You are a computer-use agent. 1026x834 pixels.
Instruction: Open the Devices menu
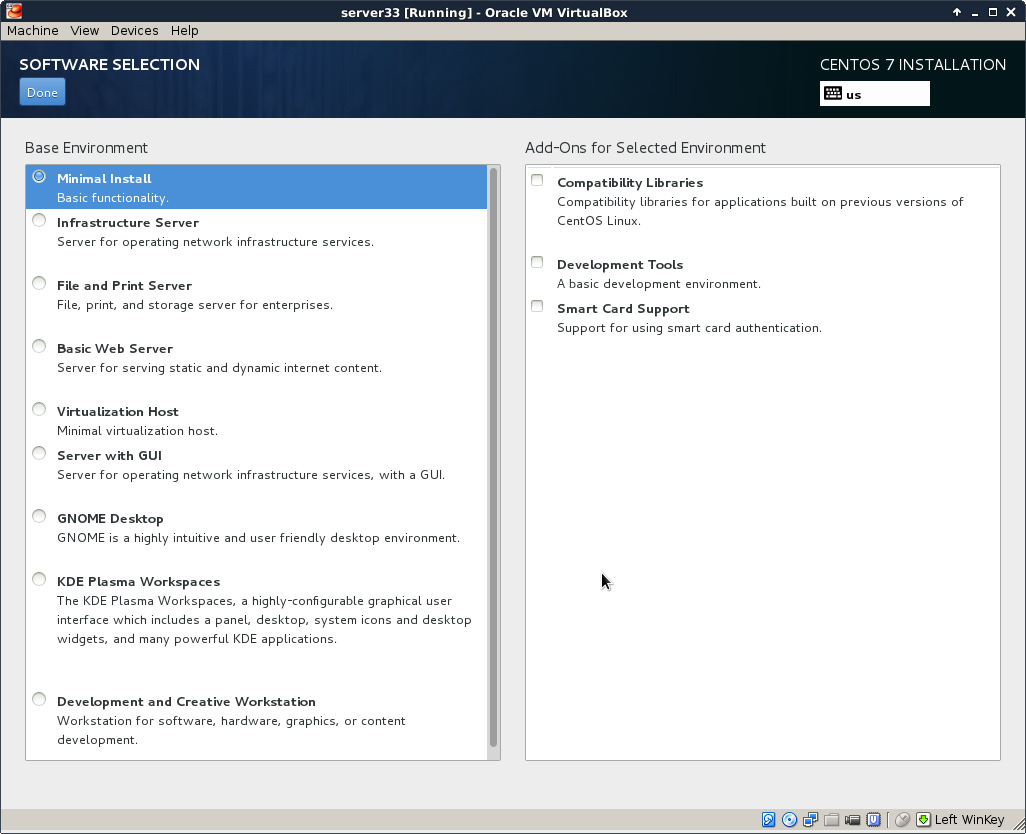coord(134,31)
